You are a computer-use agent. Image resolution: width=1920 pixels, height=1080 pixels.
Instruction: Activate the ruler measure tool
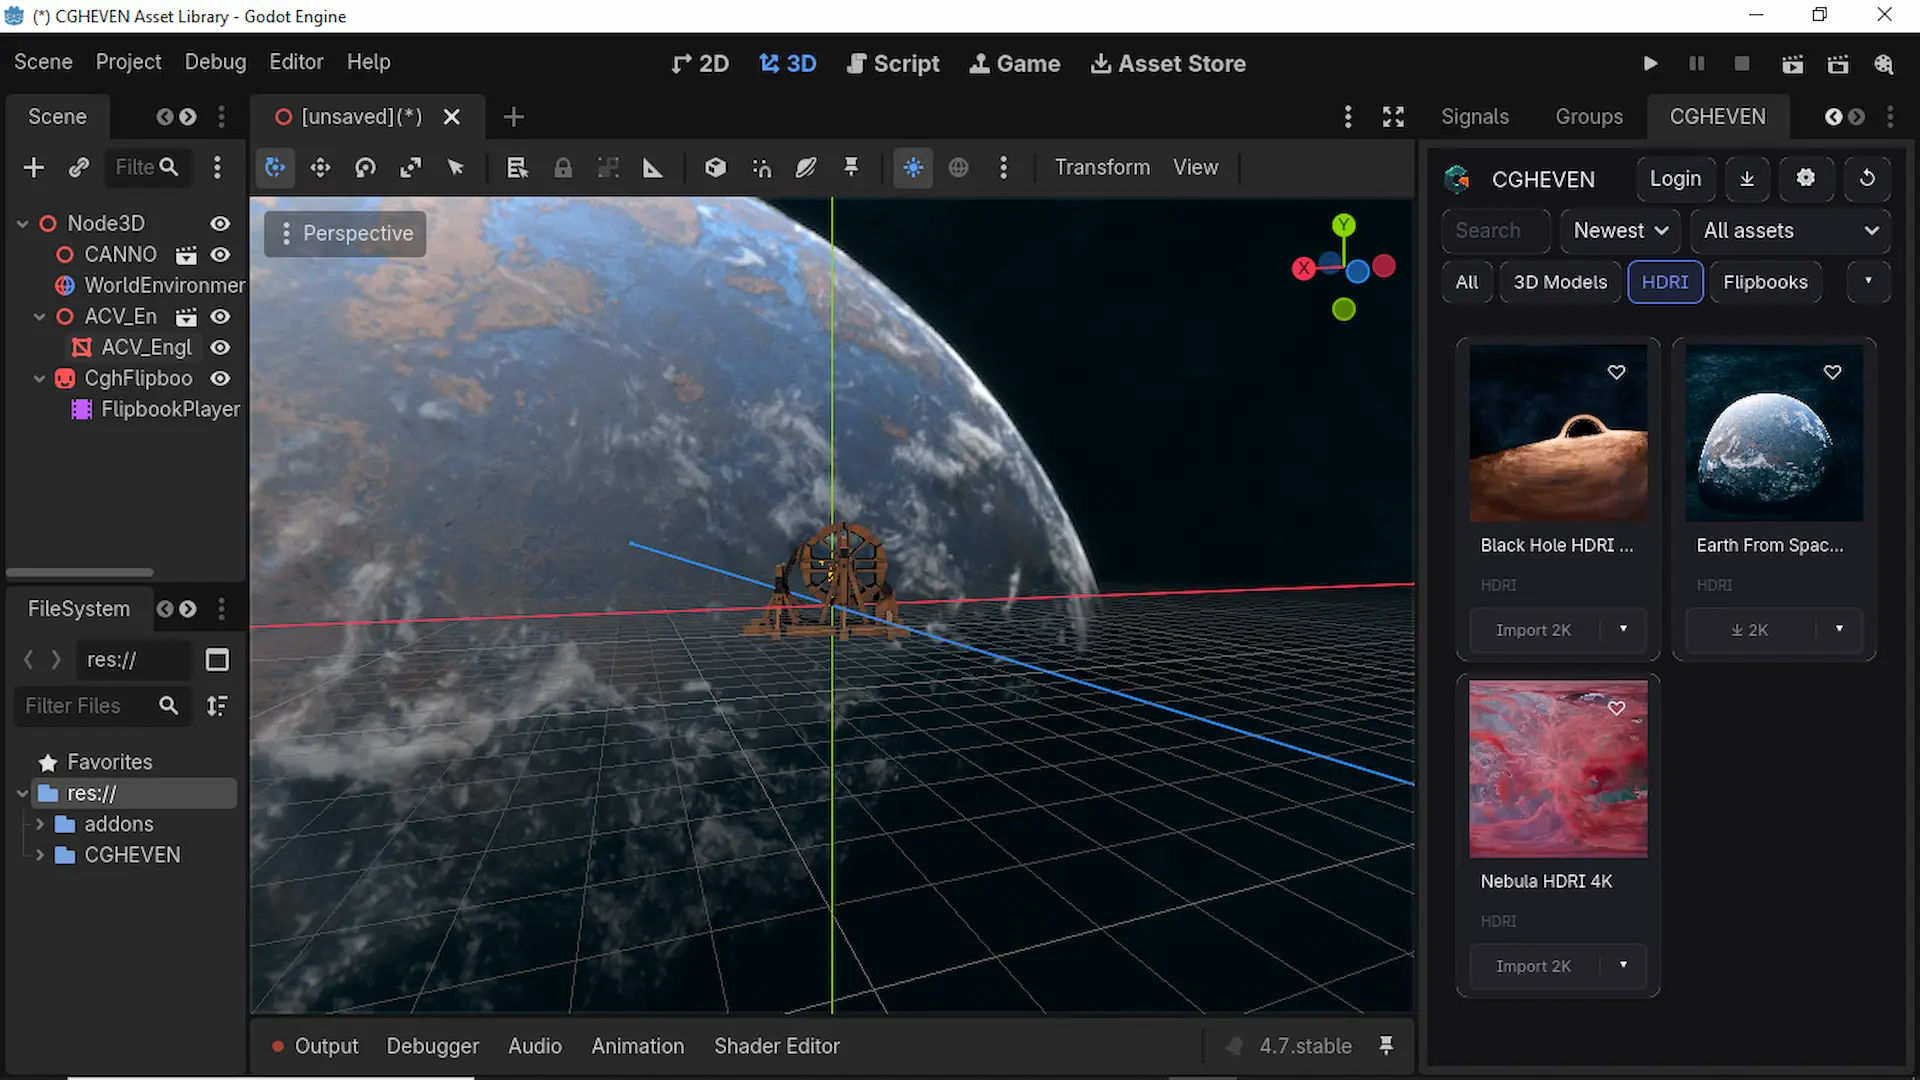[653, 168]
